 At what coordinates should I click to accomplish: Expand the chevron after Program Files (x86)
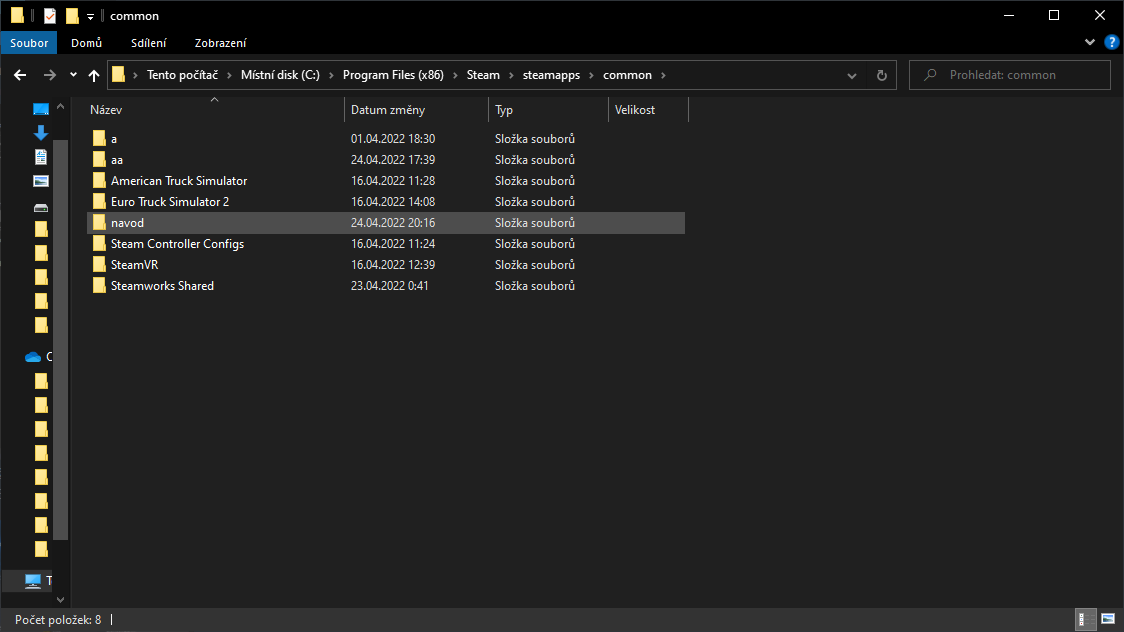coord(455,75)
